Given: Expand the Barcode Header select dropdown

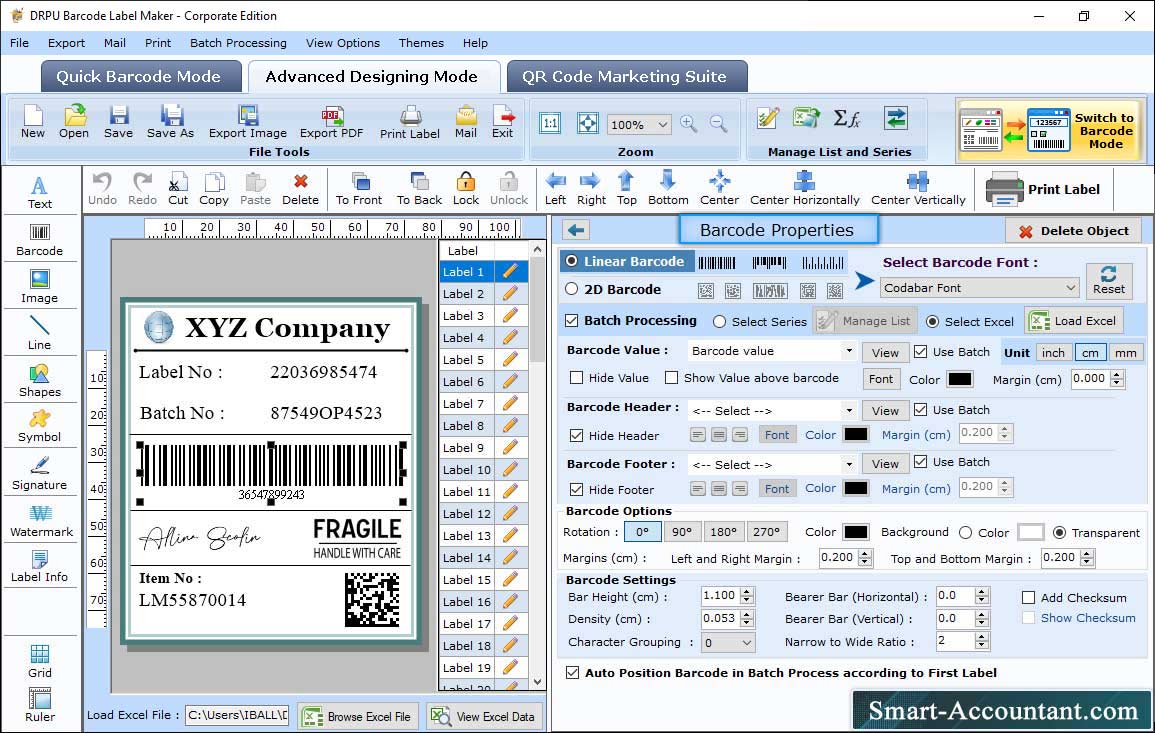Looking at the screenshot, I should click(x=849, y=410).
